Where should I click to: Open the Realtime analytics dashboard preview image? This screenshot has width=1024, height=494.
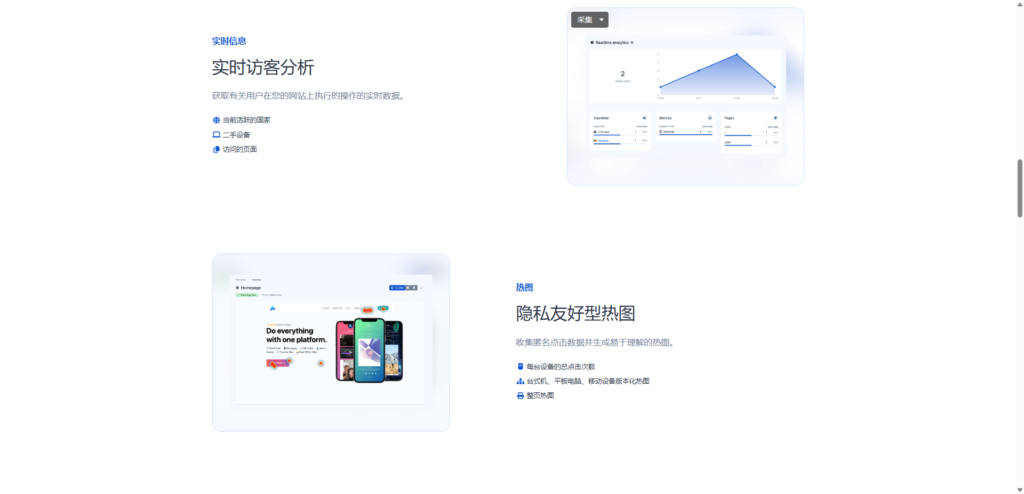click(x=685, y=97)
